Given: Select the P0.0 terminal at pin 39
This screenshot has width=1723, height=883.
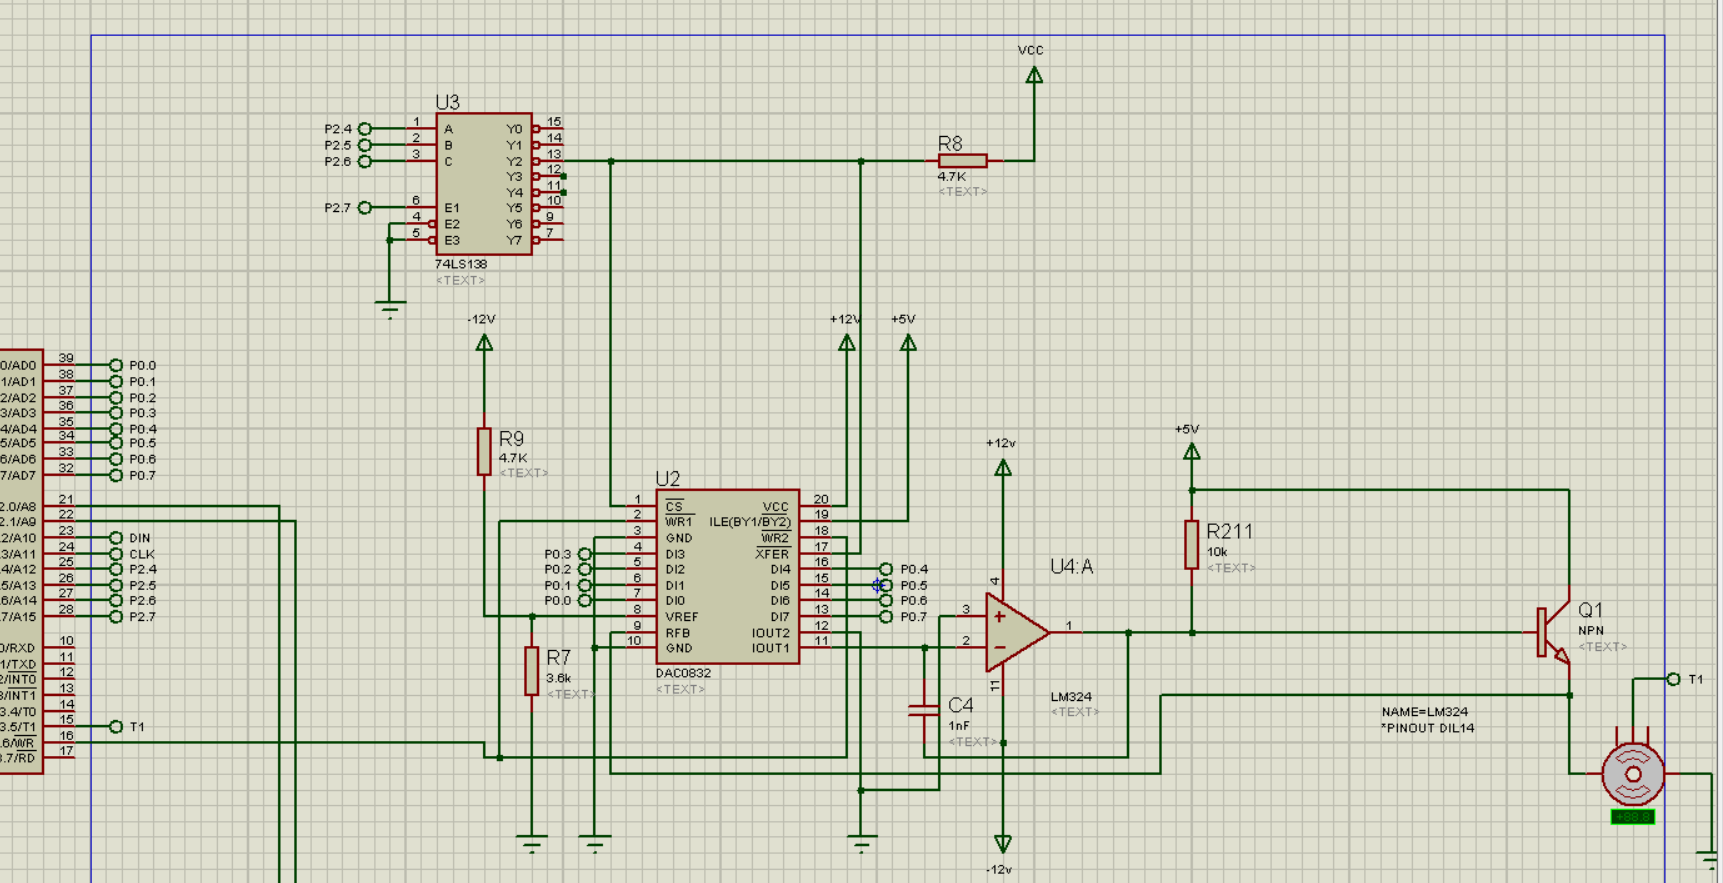Looking at the screenshot, I should (116, 366).
